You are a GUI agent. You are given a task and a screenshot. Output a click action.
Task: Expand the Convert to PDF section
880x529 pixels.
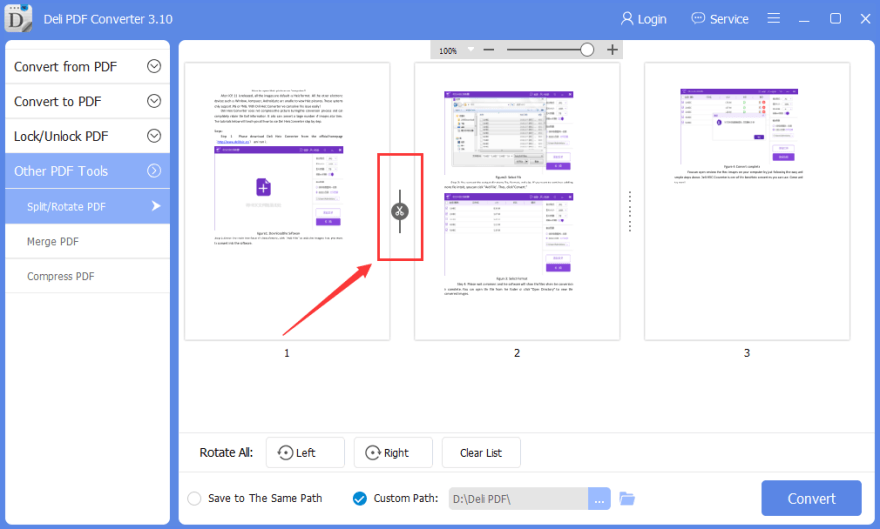[88, 102]
